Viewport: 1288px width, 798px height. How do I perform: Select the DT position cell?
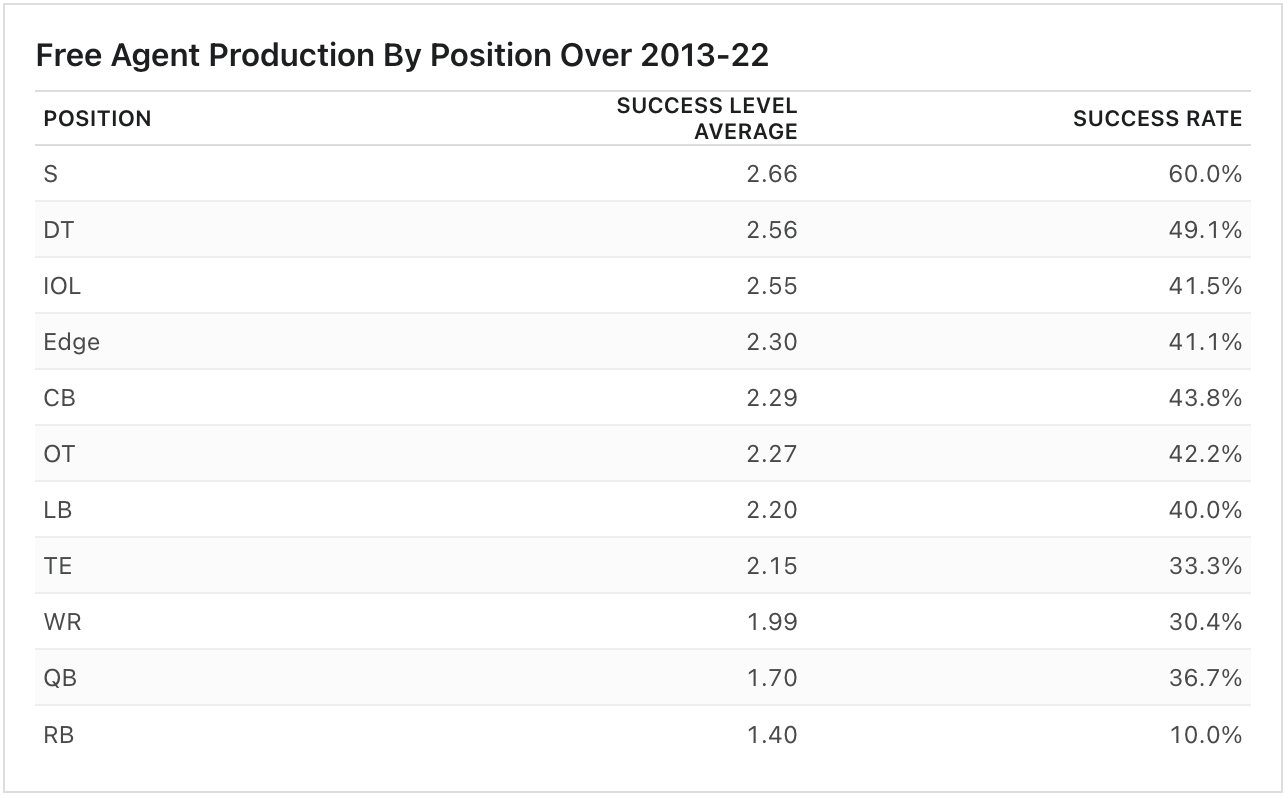(59, 231)
